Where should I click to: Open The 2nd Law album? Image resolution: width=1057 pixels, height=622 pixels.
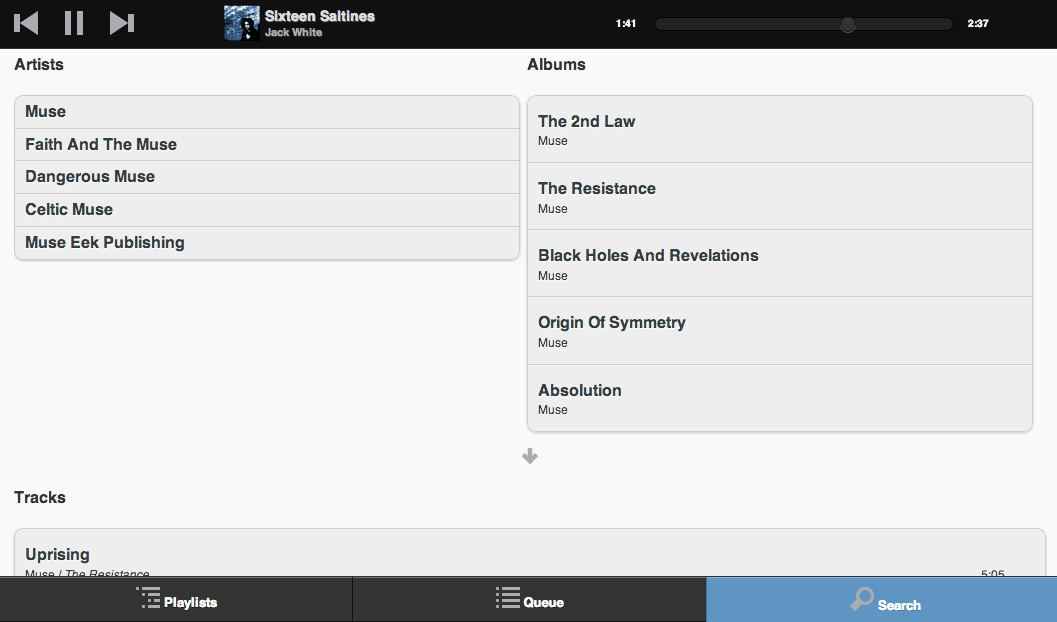(779, 129)
